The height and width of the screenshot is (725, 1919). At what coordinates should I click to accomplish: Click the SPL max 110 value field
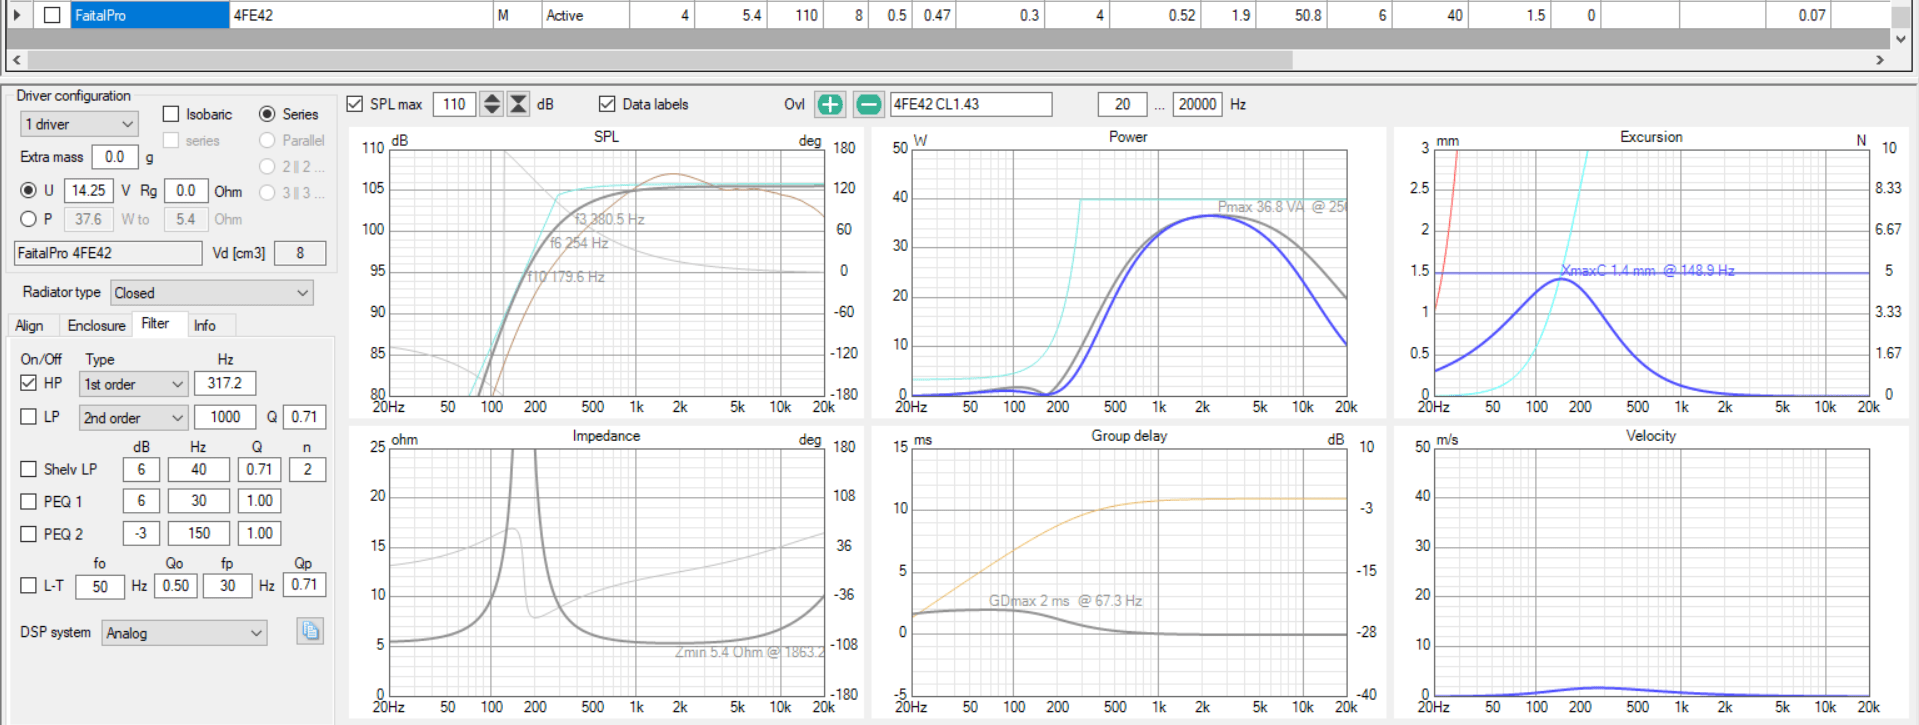(x=454, y=104)
